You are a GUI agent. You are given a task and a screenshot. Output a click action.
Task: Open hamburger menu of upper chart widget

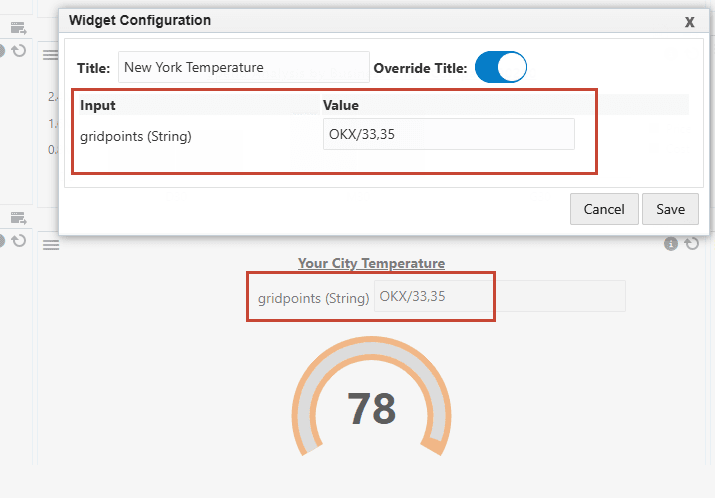tap(51, 55)
